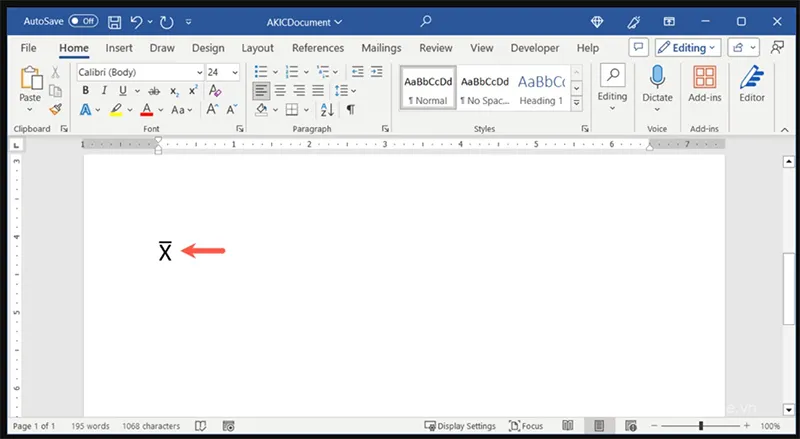The image size is (800, 439).
Task: Sort the selection alphabetically
Action: (x=327, y=109)
